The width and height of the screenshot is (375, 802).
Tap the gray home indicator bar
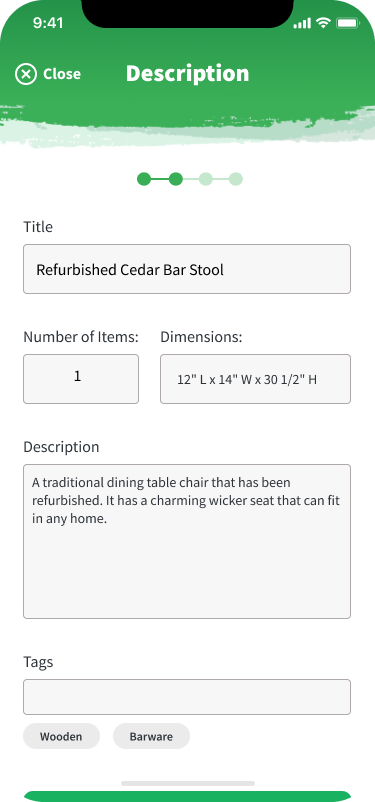[x=188, y=784]
